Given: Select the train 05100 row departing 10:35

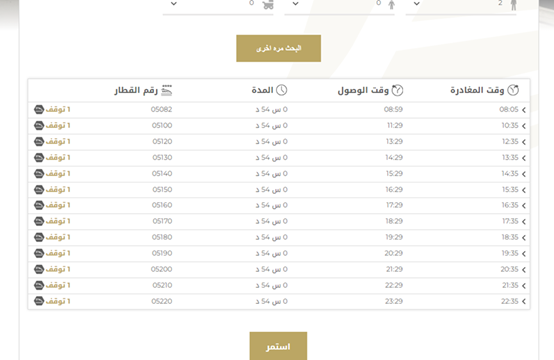Looking at the screenshot, I should tap(279, 125).
